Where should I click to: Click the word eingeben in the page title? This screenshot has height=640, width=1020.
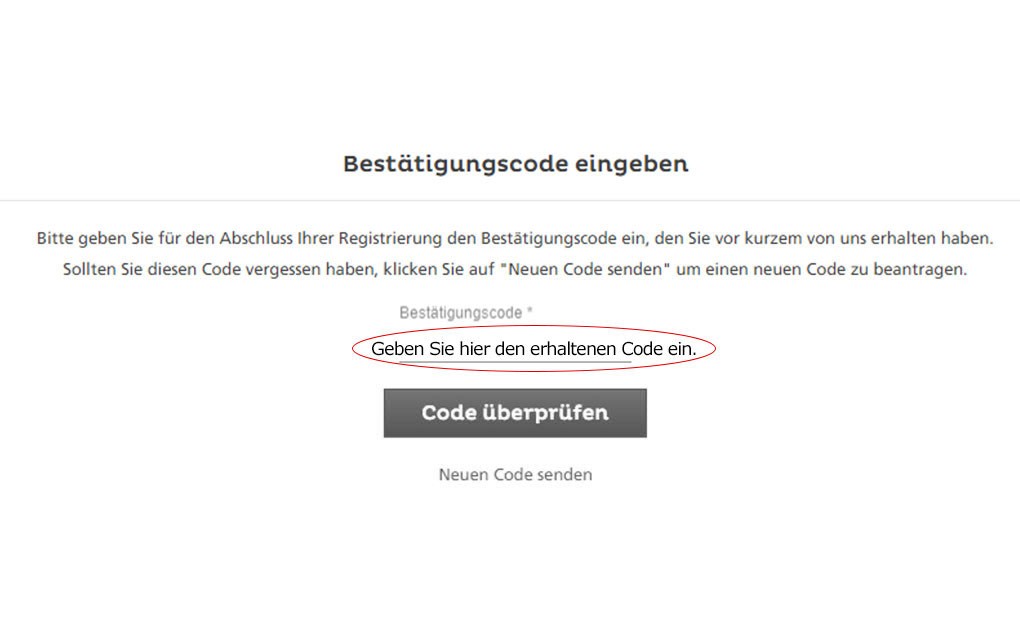click(631, 165)
